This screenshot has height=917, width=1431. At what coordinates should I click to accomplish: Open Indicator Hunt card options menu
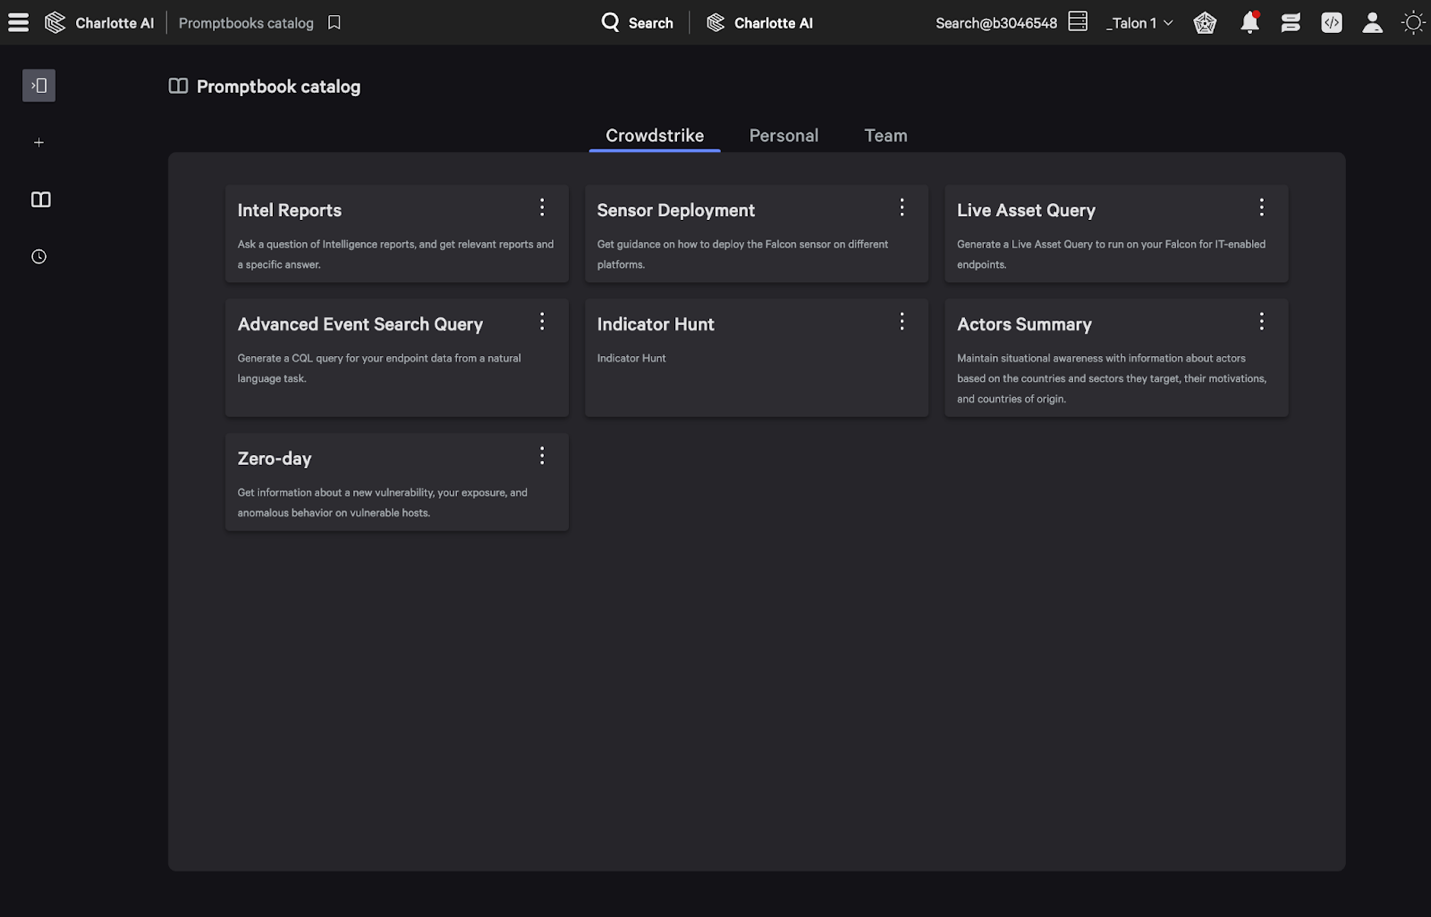coord(902,321)
